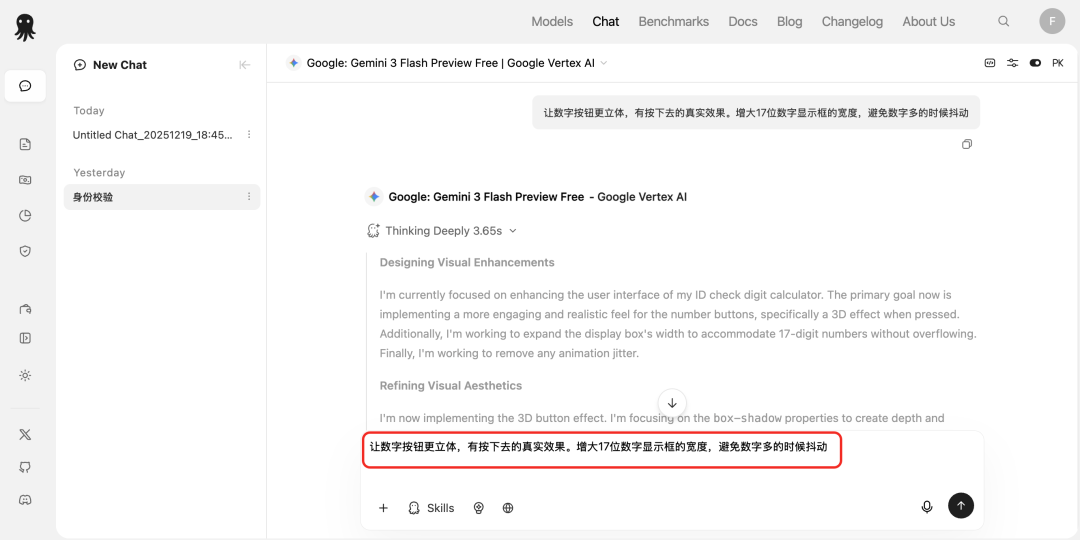Copy the user message with copy icon
The image size is (1080, 540).
point(967,145)
